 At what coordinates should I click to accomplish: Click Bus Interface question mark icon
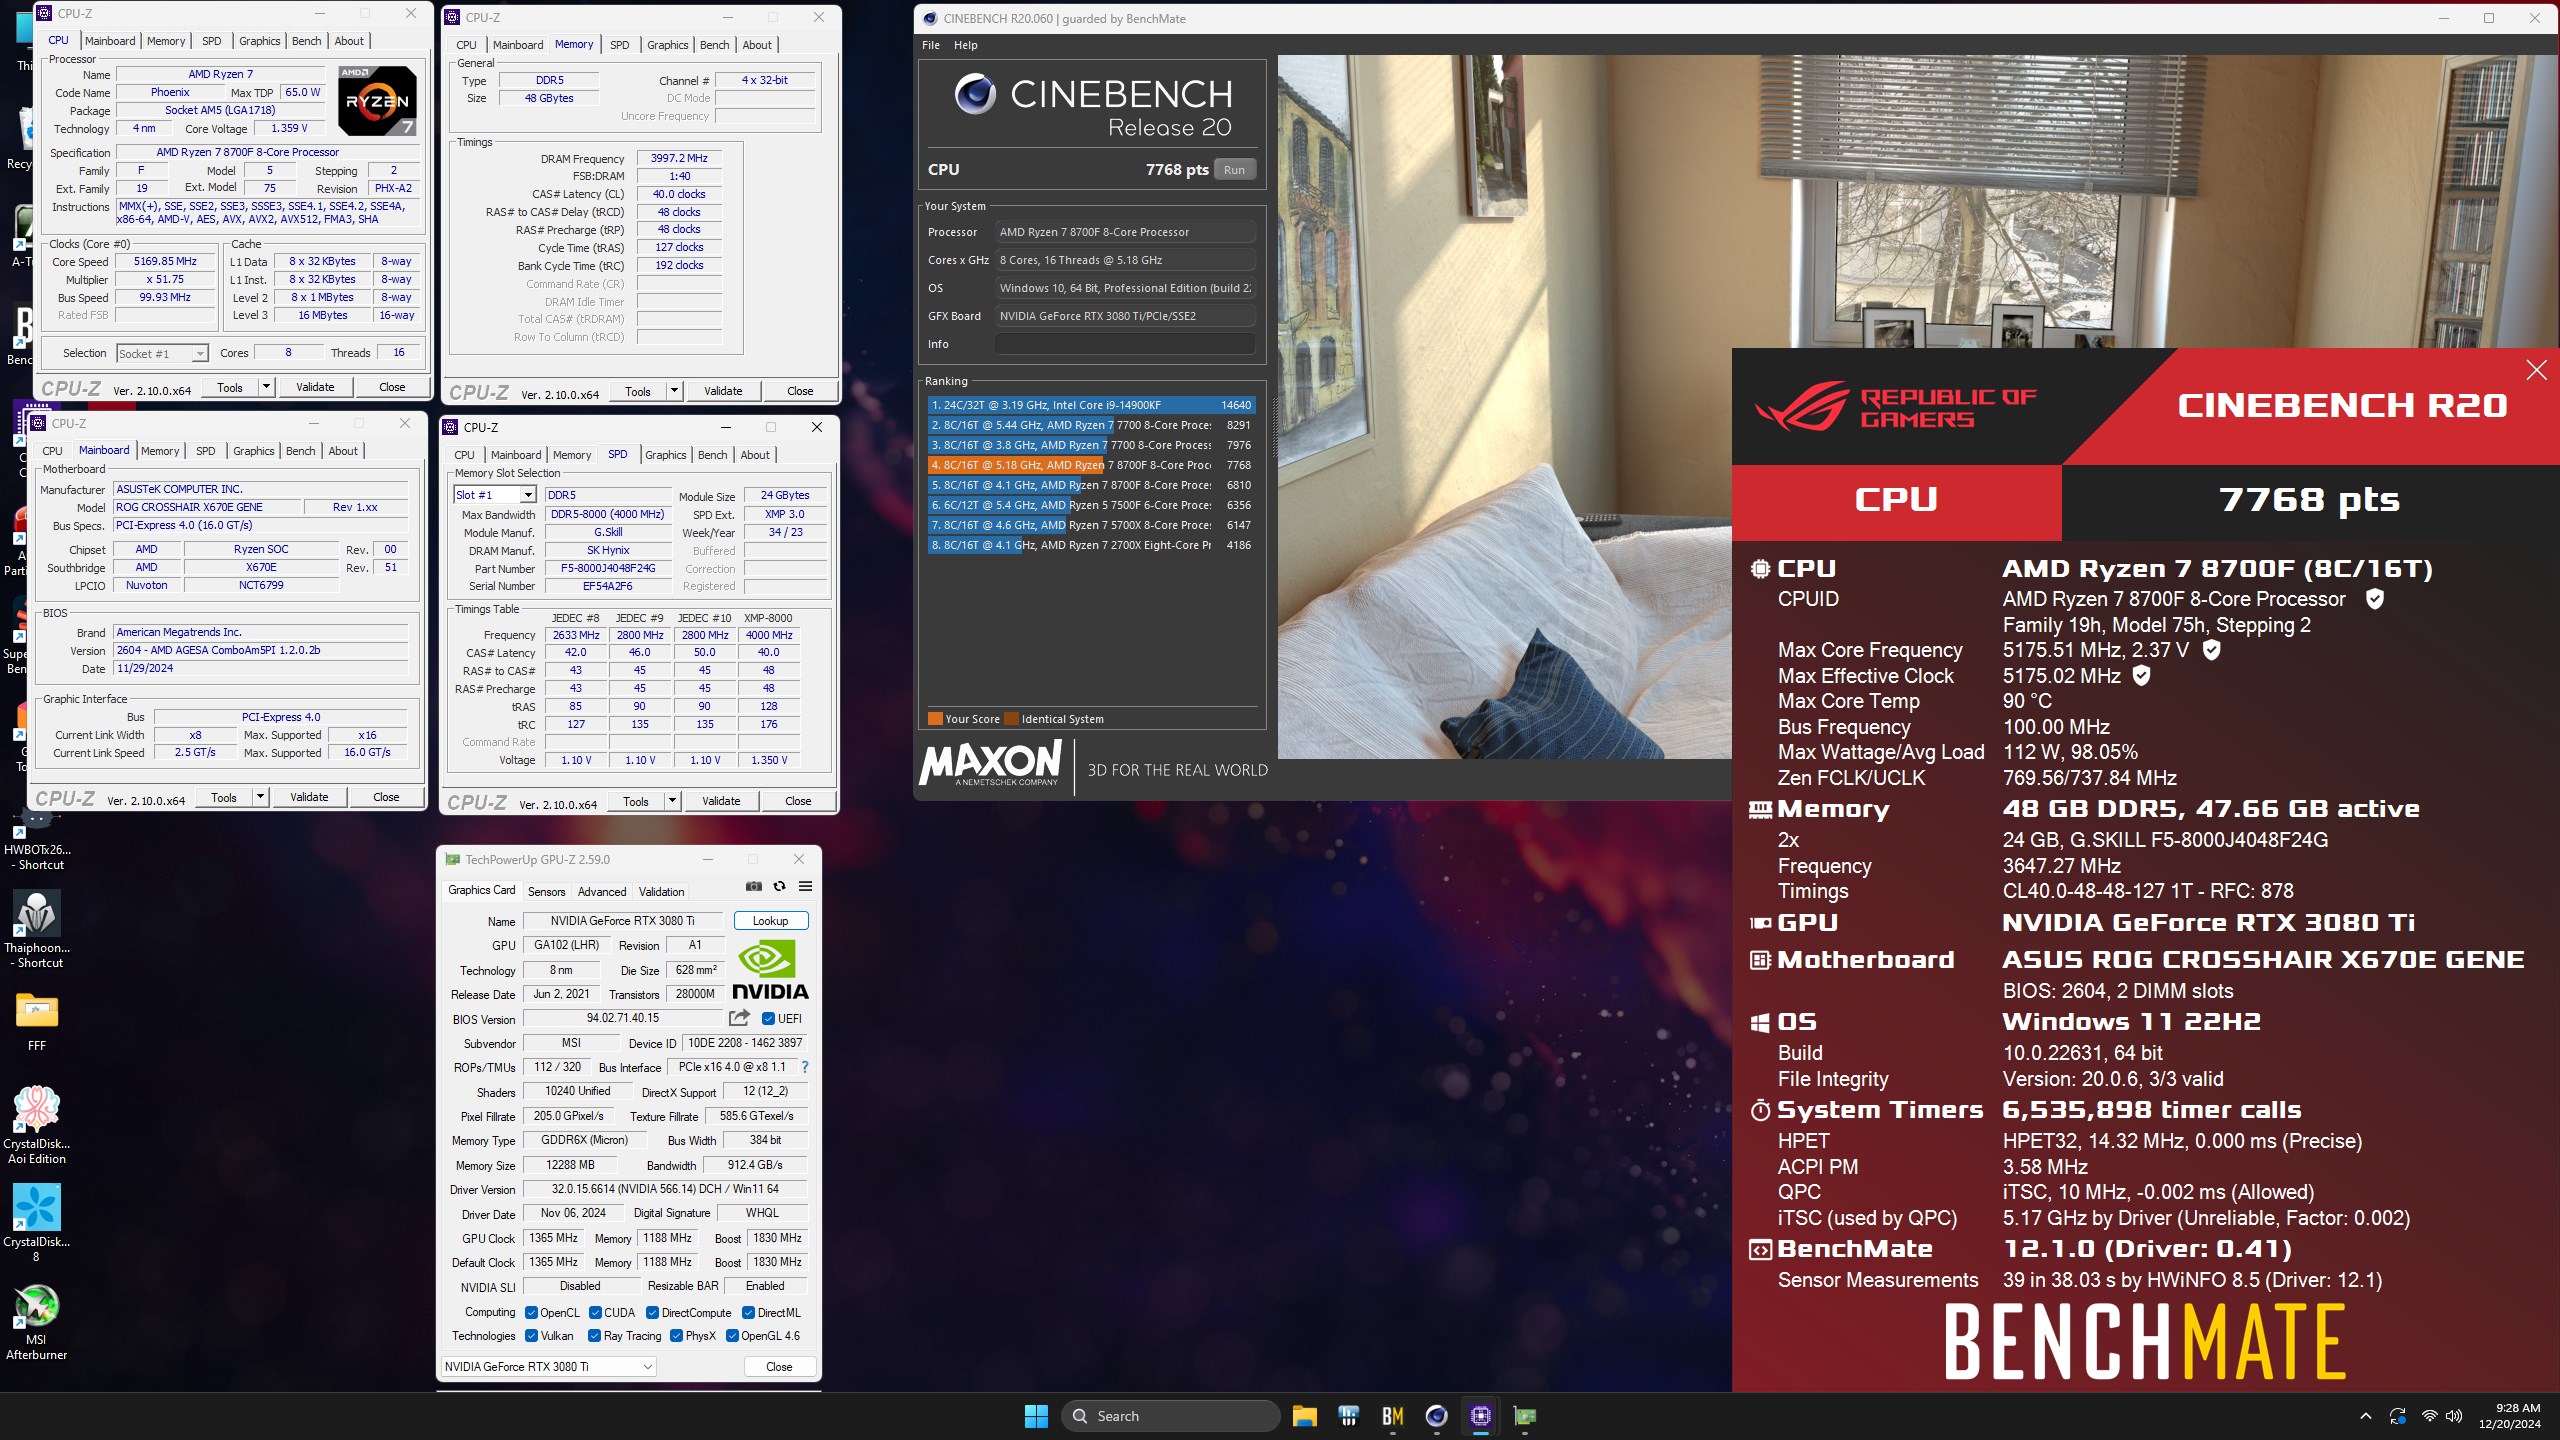(x=805, y=1067)
